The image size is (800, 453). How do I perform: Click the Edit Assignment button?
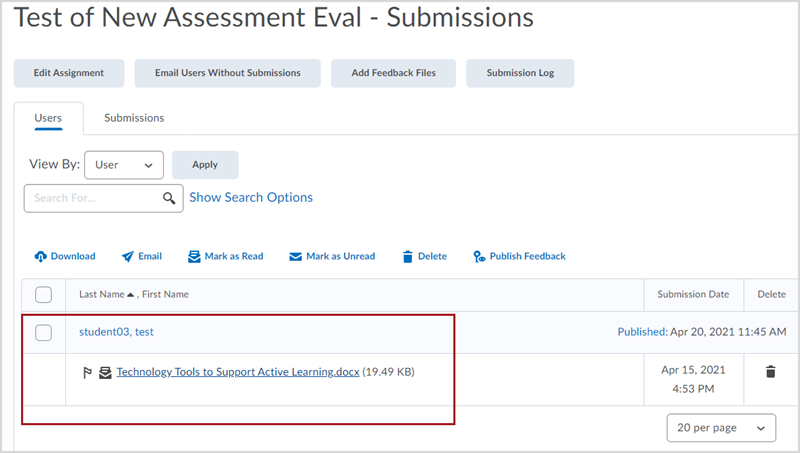(x=69, y=73)
